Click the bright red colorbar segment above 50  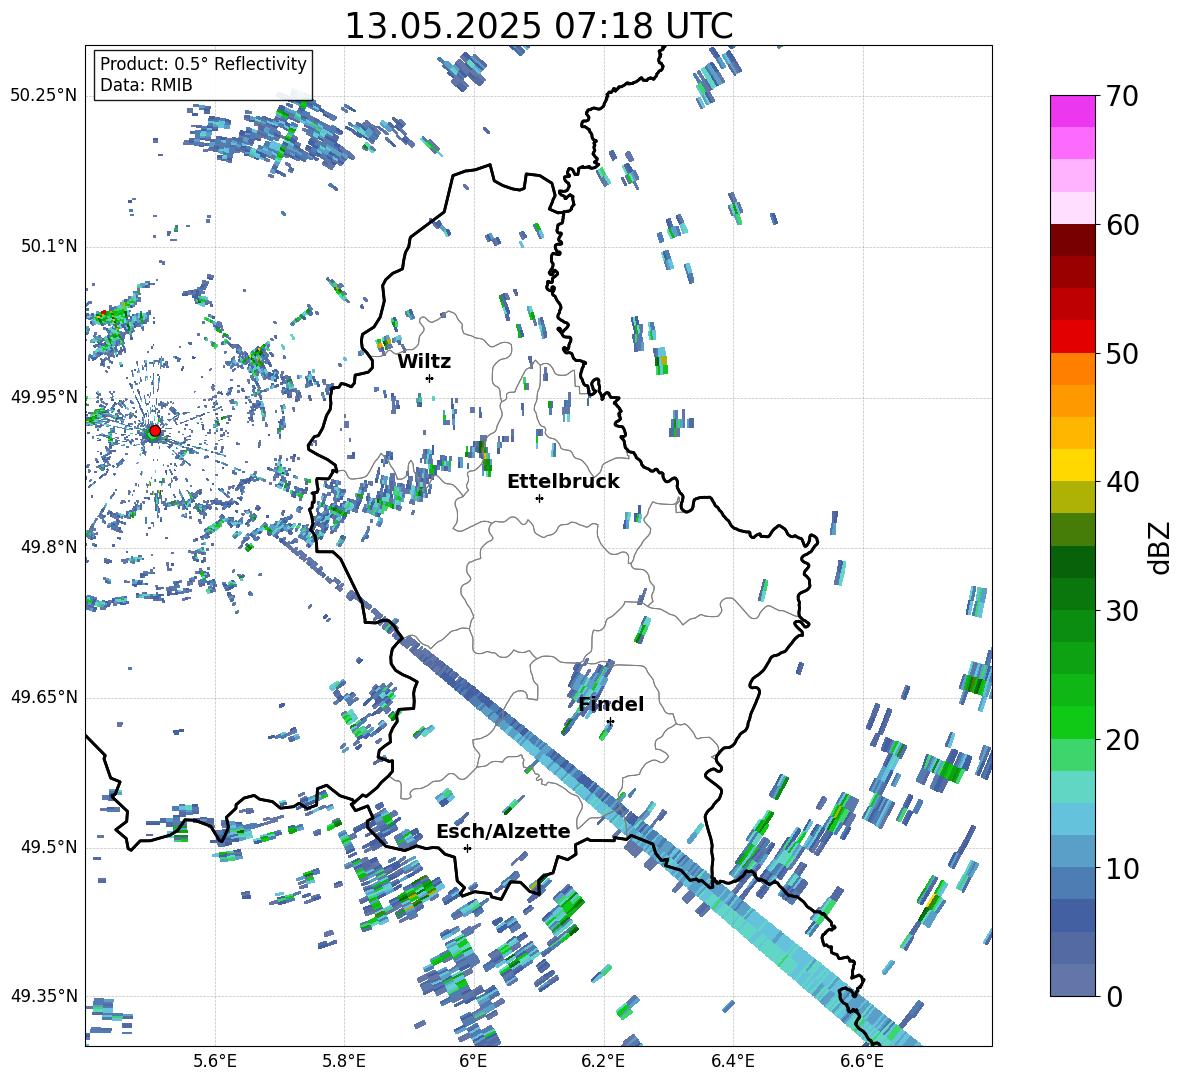click(x=1072, y=336)
